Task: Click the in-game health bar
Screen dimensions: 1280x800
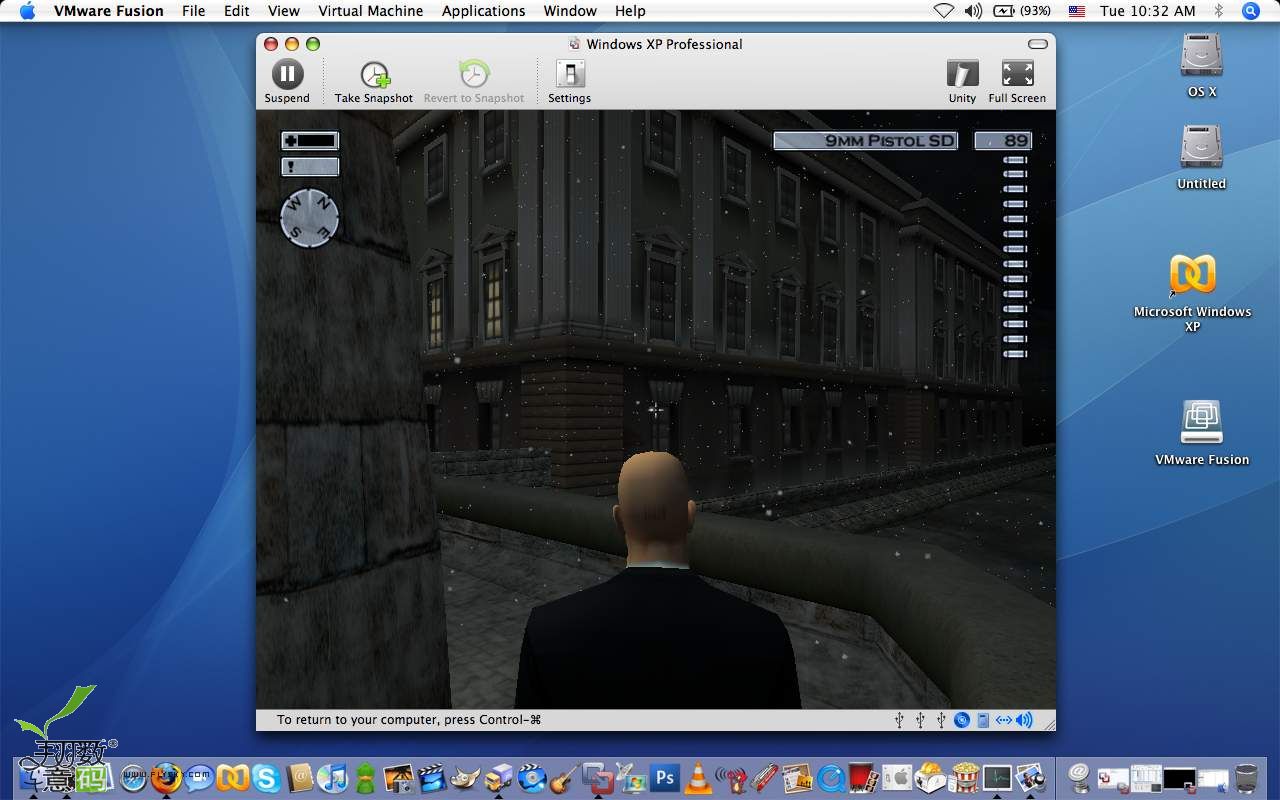Action: [310, 141]
